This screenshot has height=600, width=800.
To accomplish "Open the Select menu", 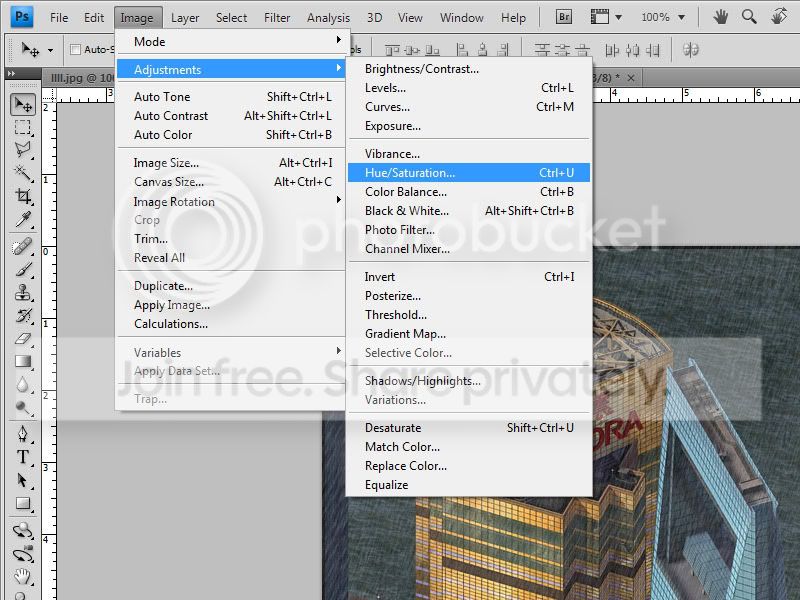I will tap(231, 18).
